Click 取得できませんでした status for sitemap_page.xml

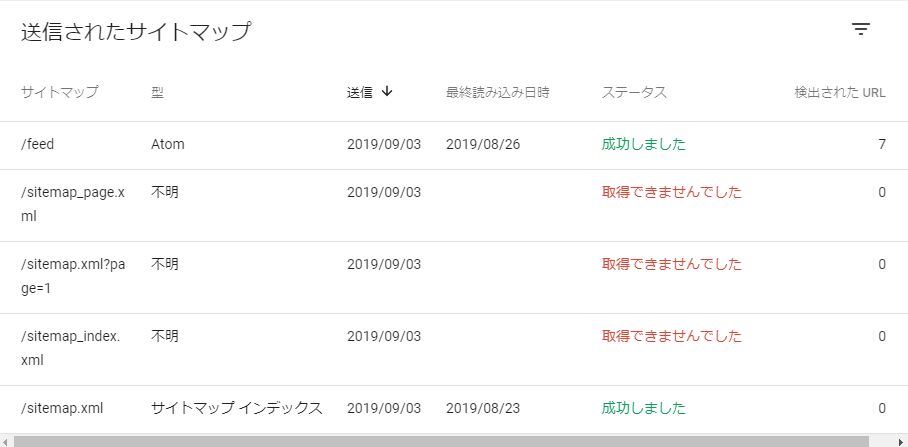[672, 192]
